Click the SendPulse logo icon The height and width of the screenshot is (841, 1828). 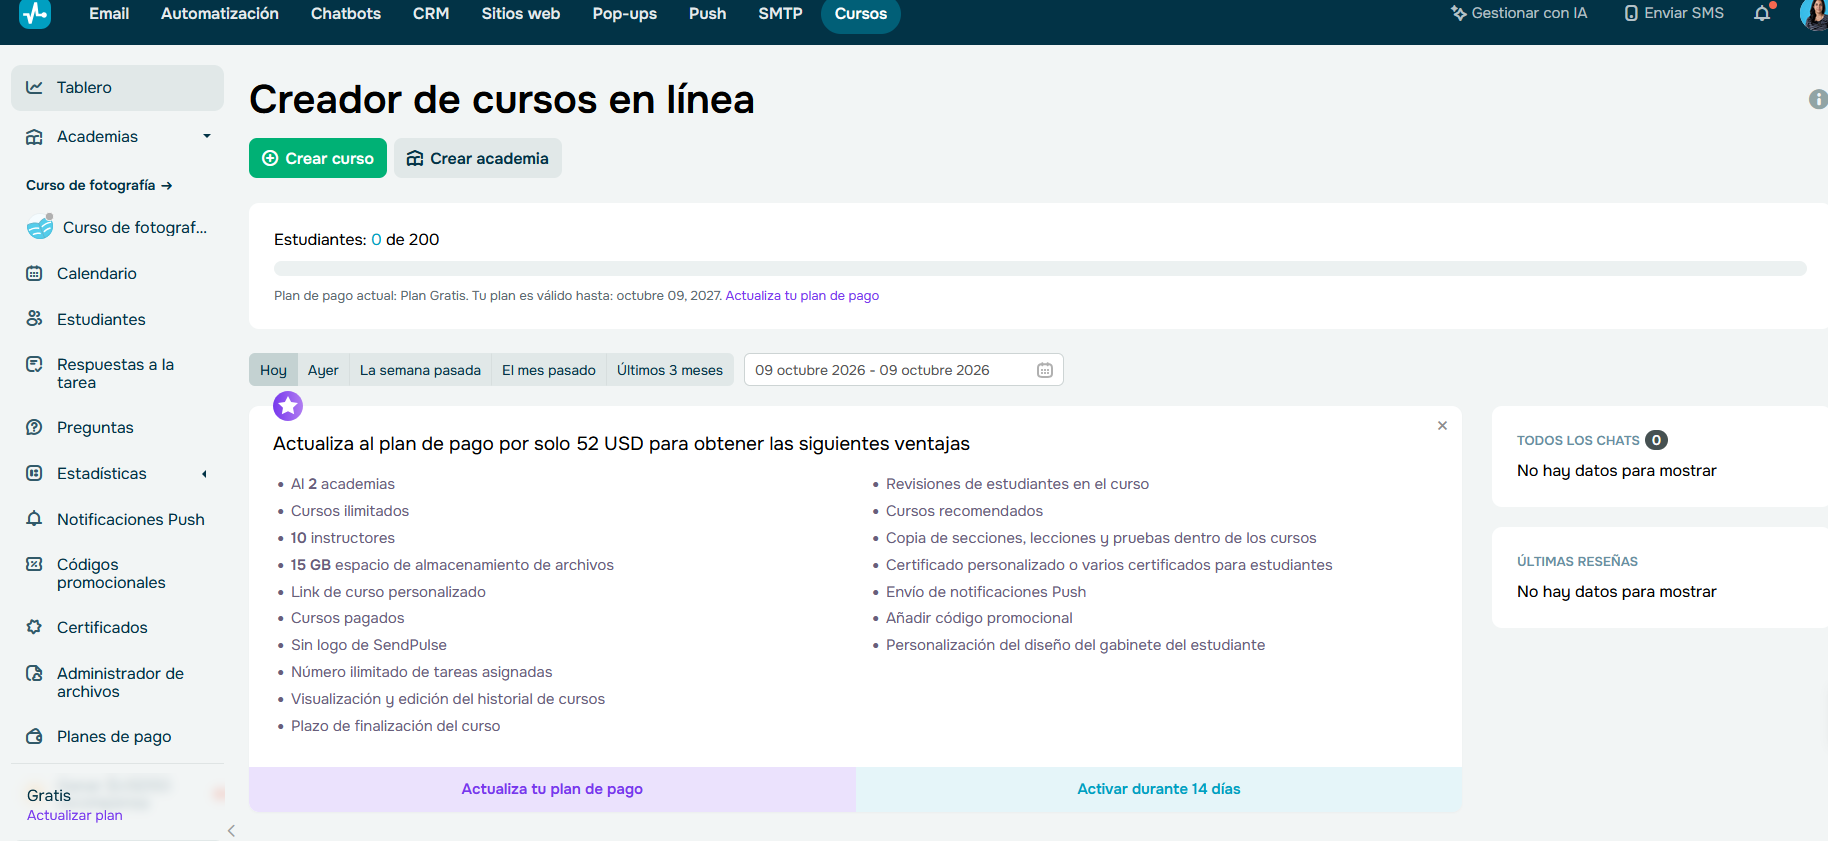(35, 13)
